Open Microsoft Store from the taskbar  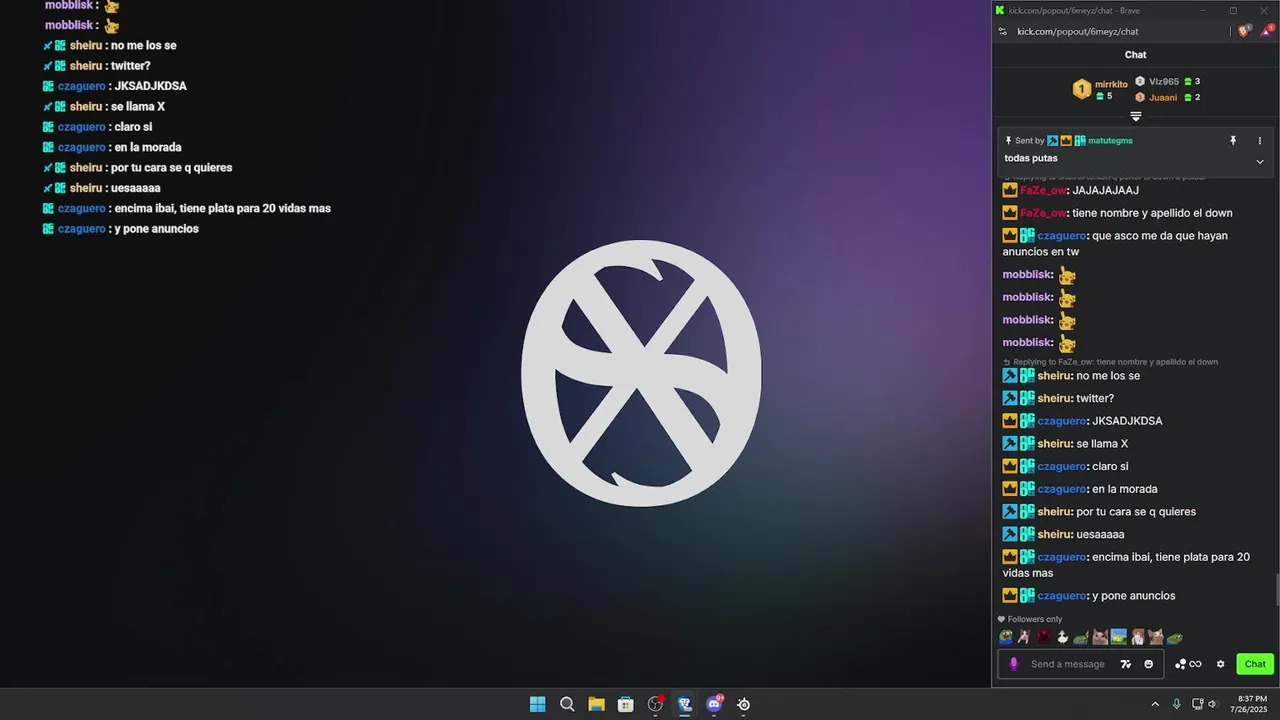pos(626,704)
